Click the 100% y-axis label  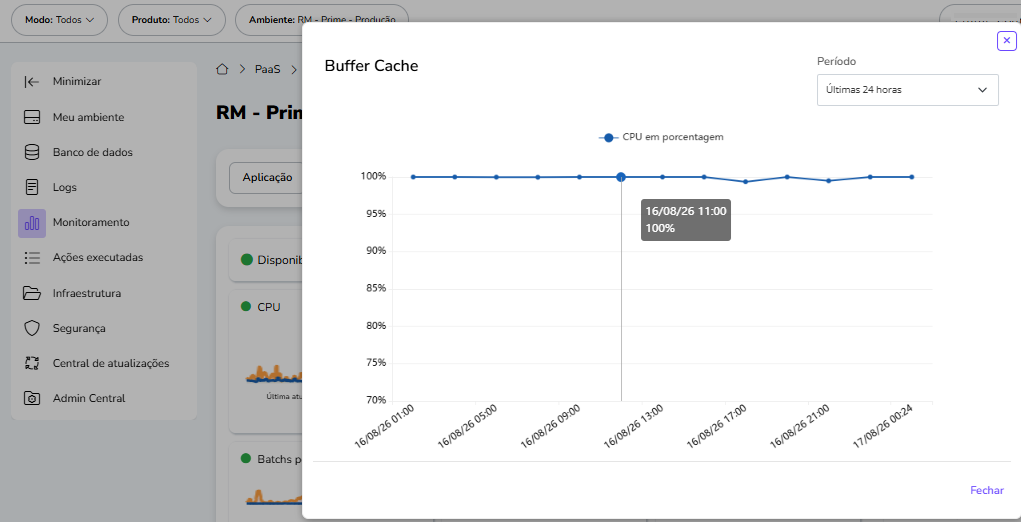click(x=374, y=176)
